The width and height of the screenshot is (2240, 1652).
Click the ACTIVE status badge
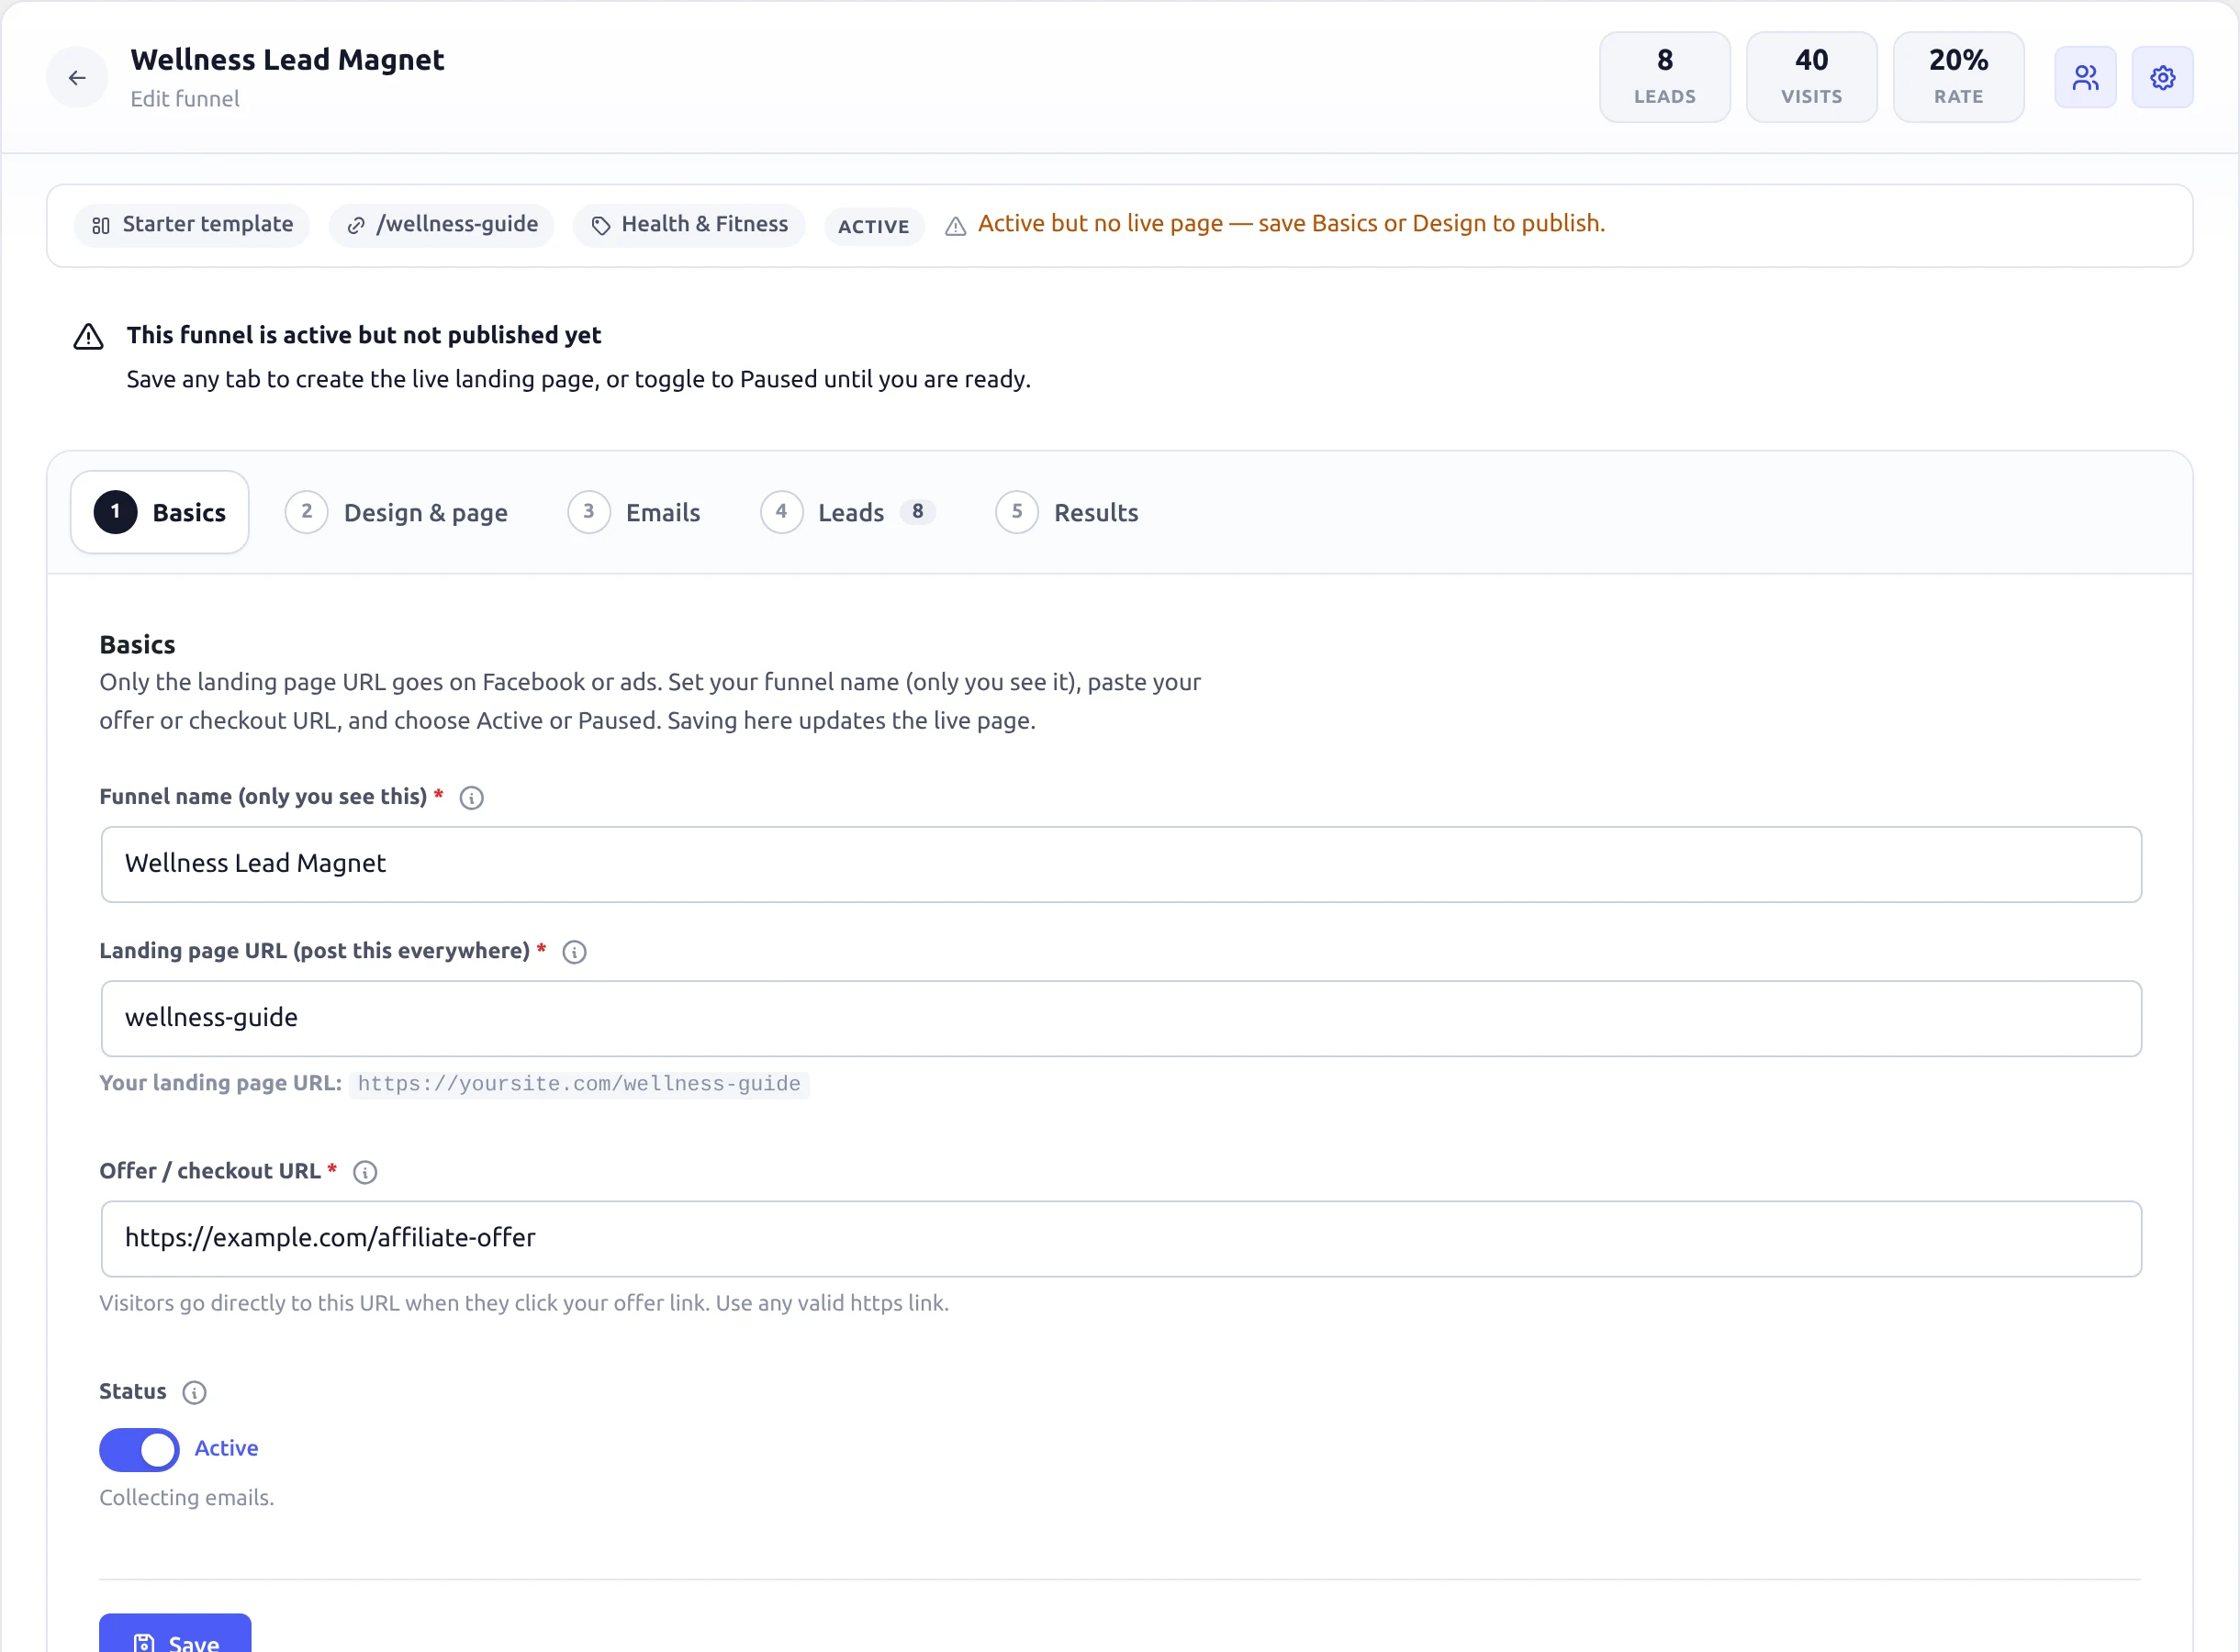[874, 226]
